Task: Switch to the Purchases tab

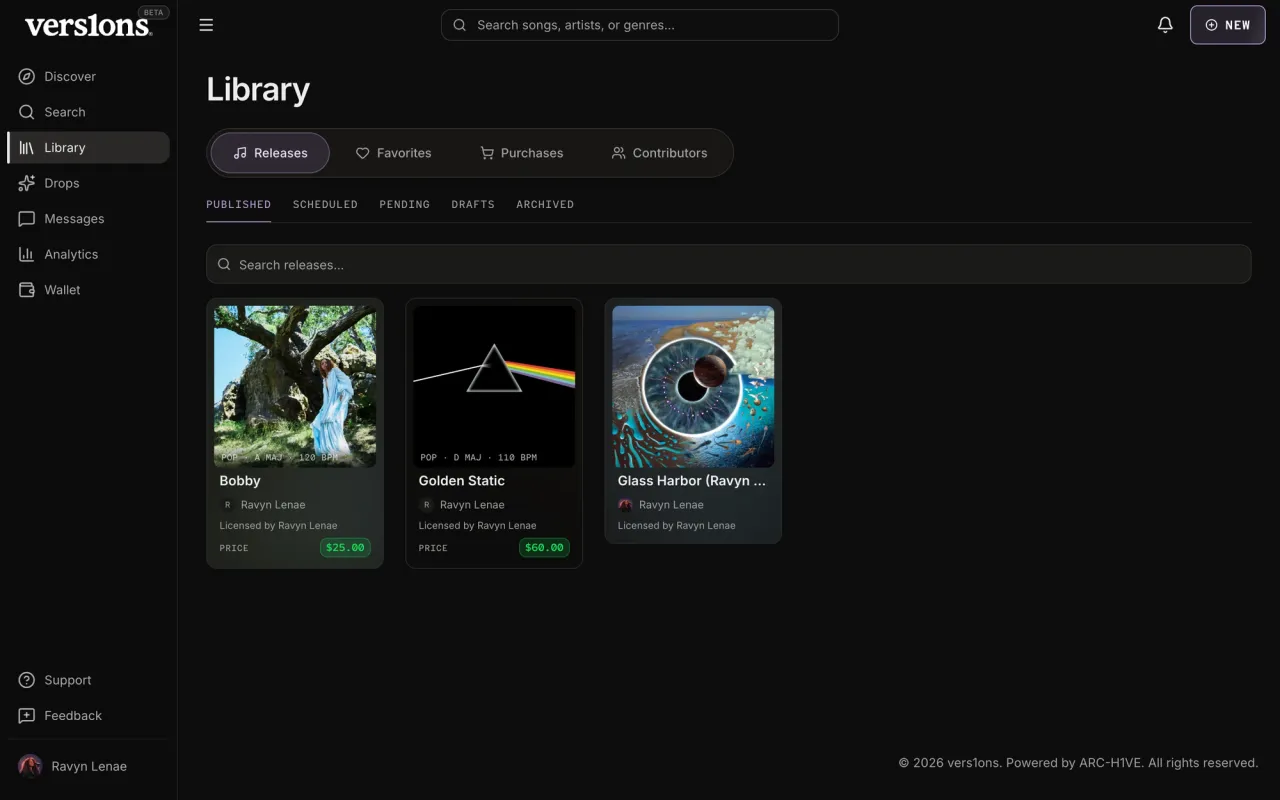Action: pos(522,153)
